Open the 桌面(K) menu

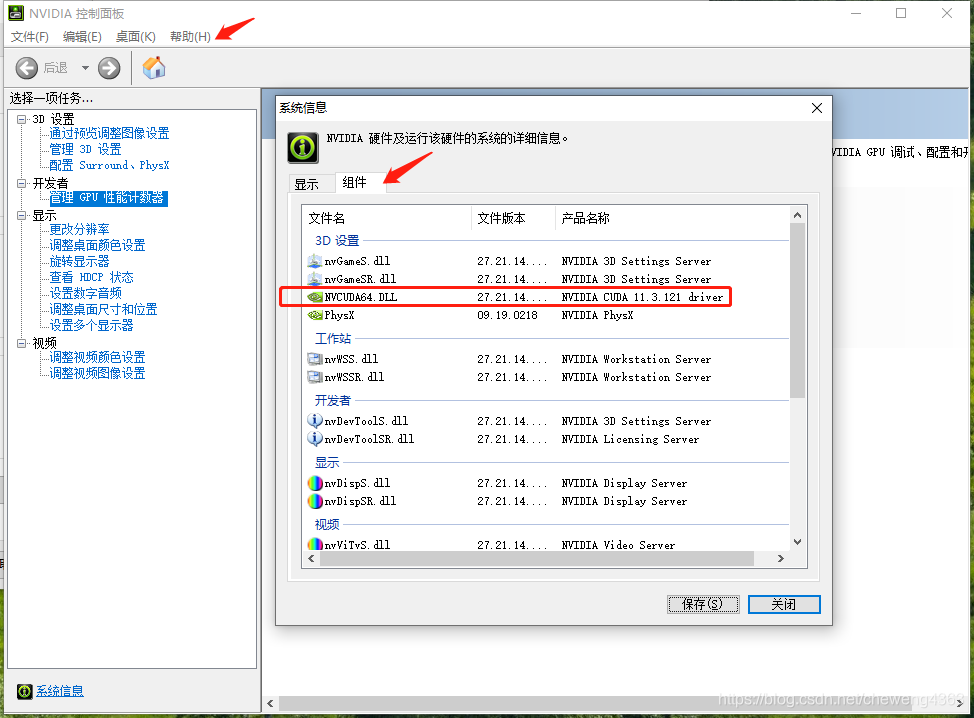click(135, 37)
